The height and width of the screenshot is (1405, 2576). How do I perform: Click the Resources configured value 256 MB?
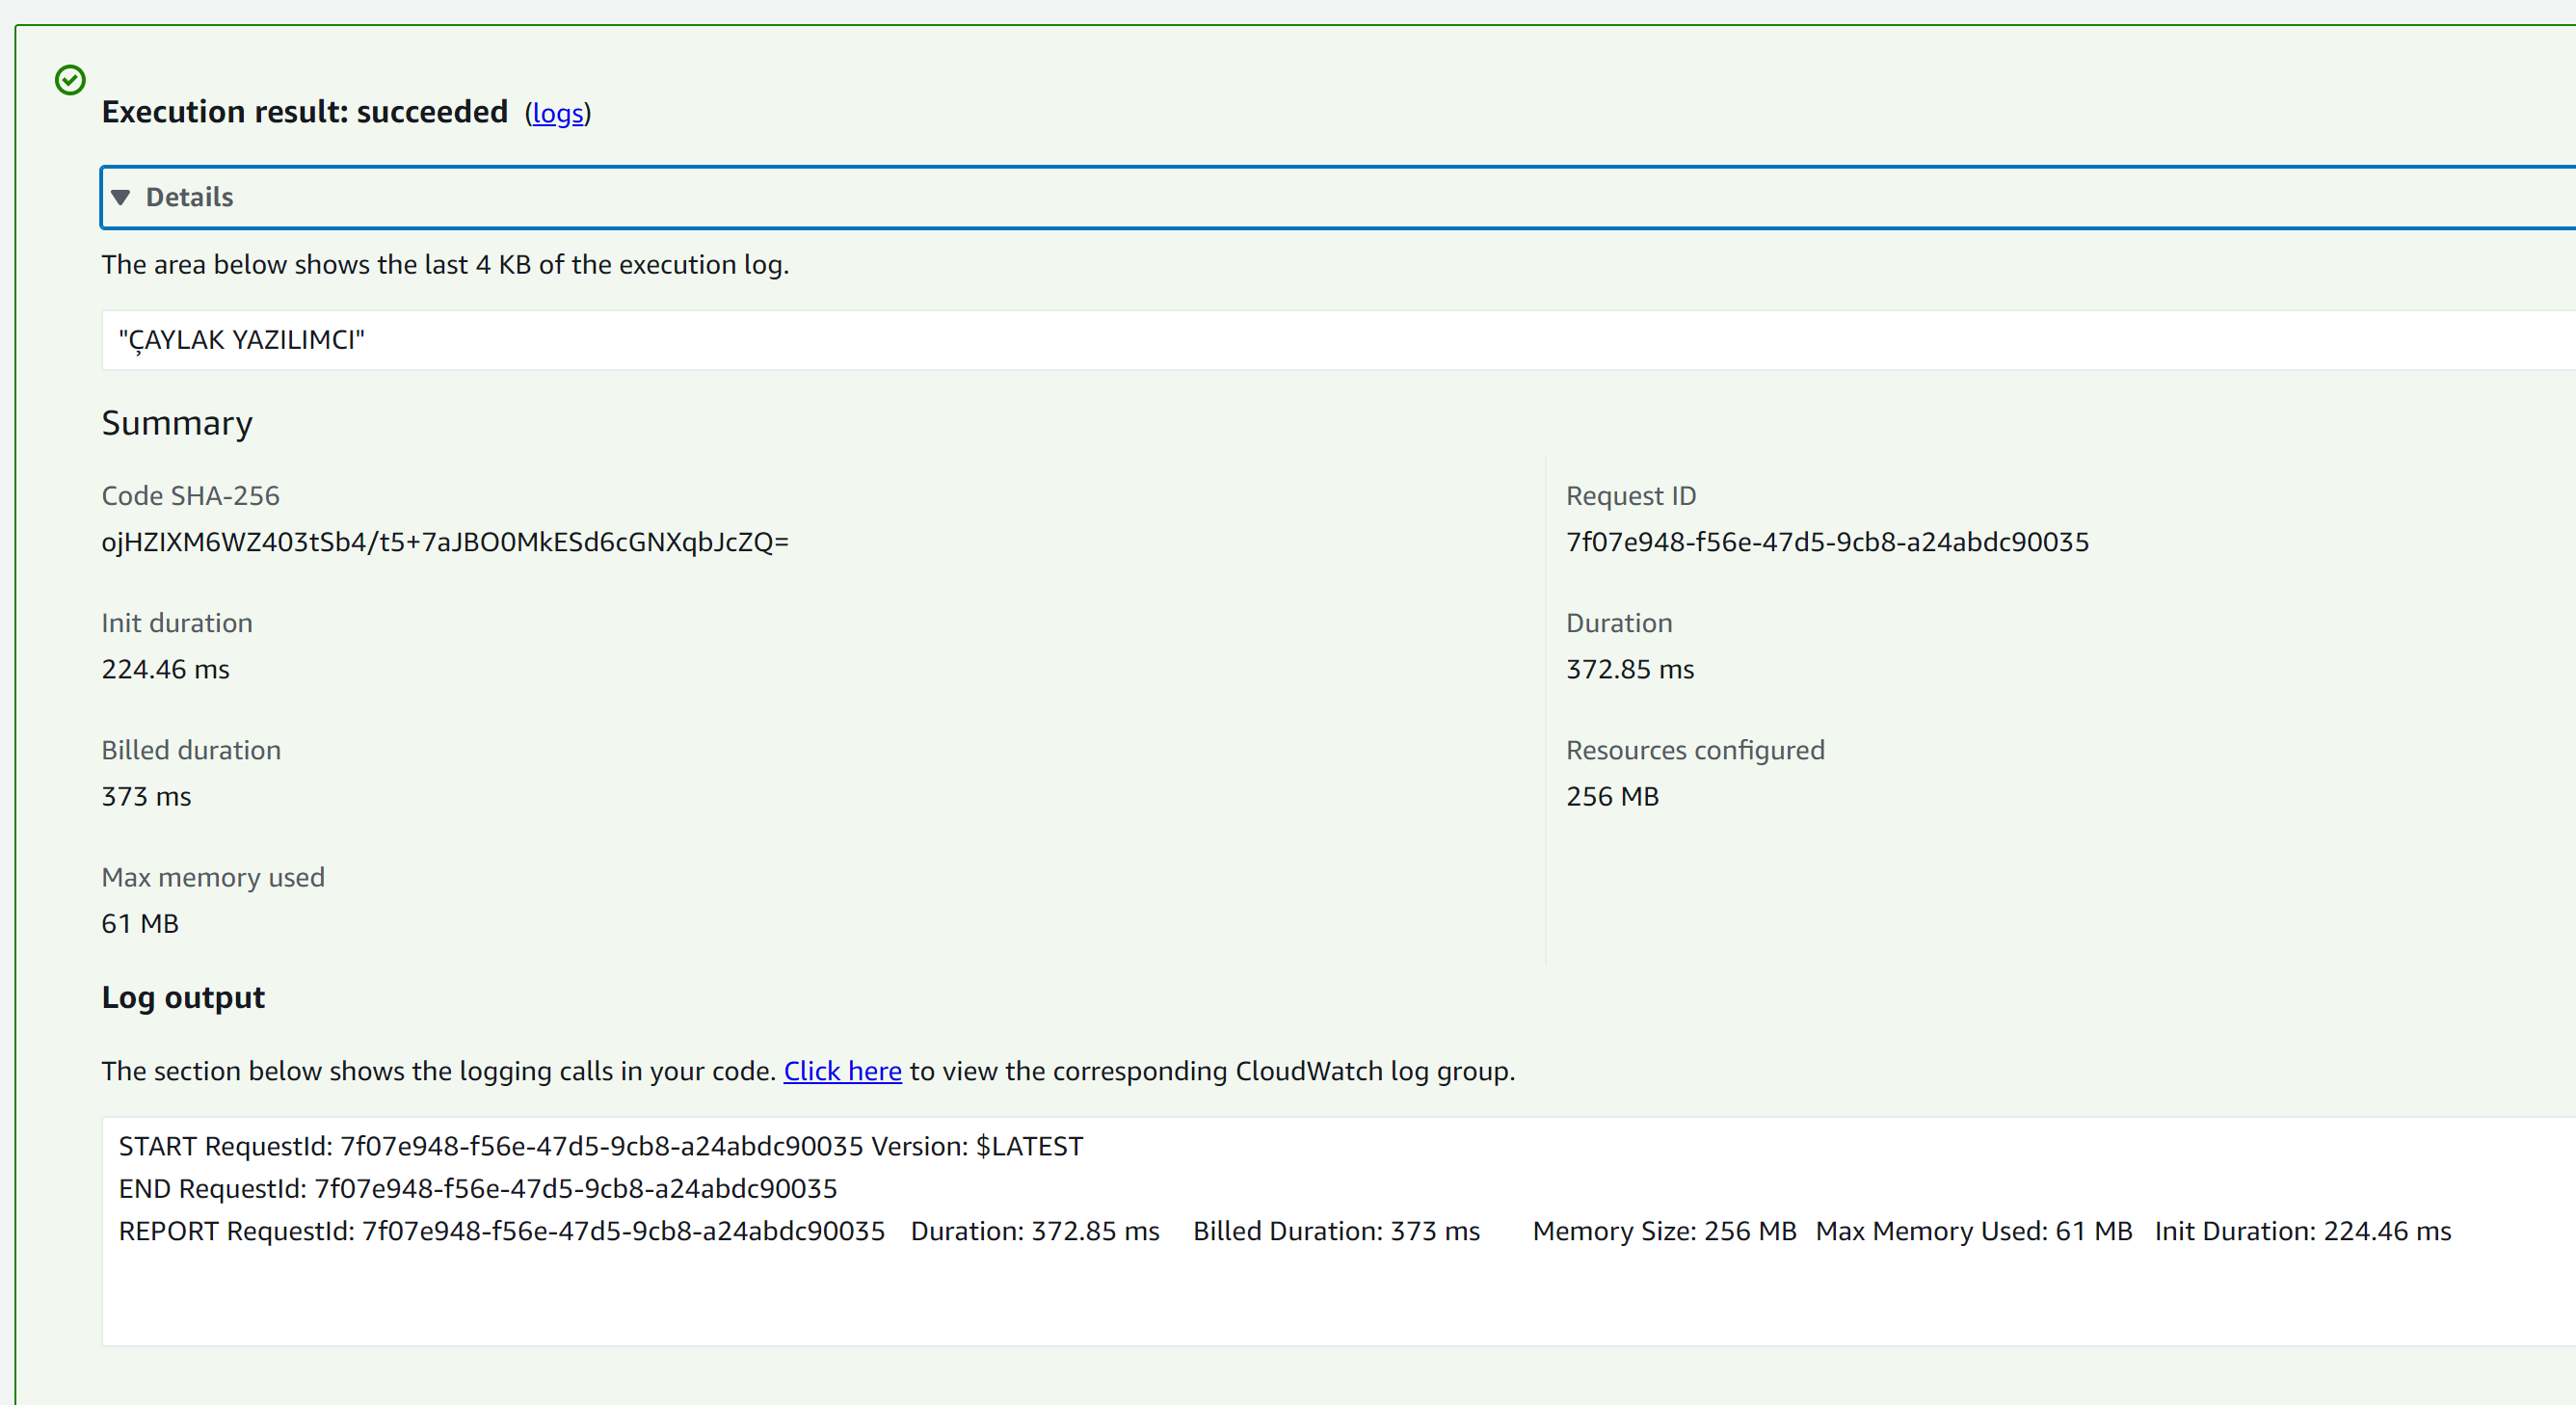[1612, 796]
